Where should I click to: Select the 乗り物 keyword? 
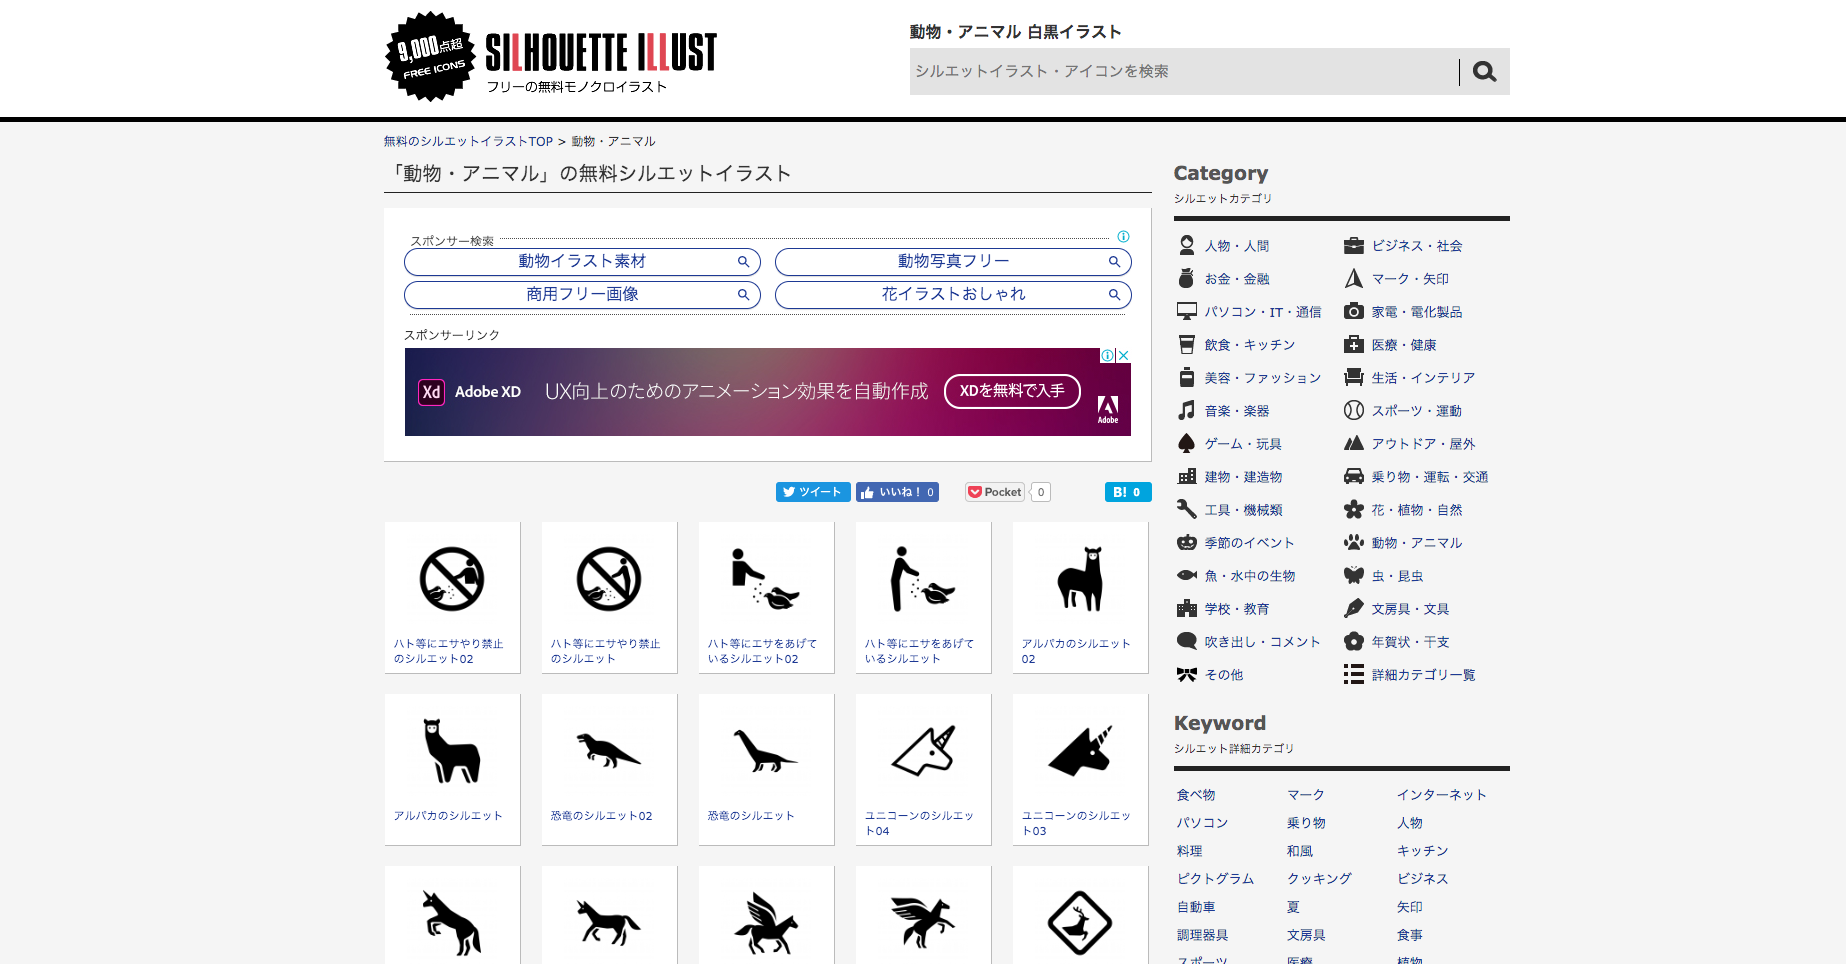pyautogui.click(x=1306, y=823)
